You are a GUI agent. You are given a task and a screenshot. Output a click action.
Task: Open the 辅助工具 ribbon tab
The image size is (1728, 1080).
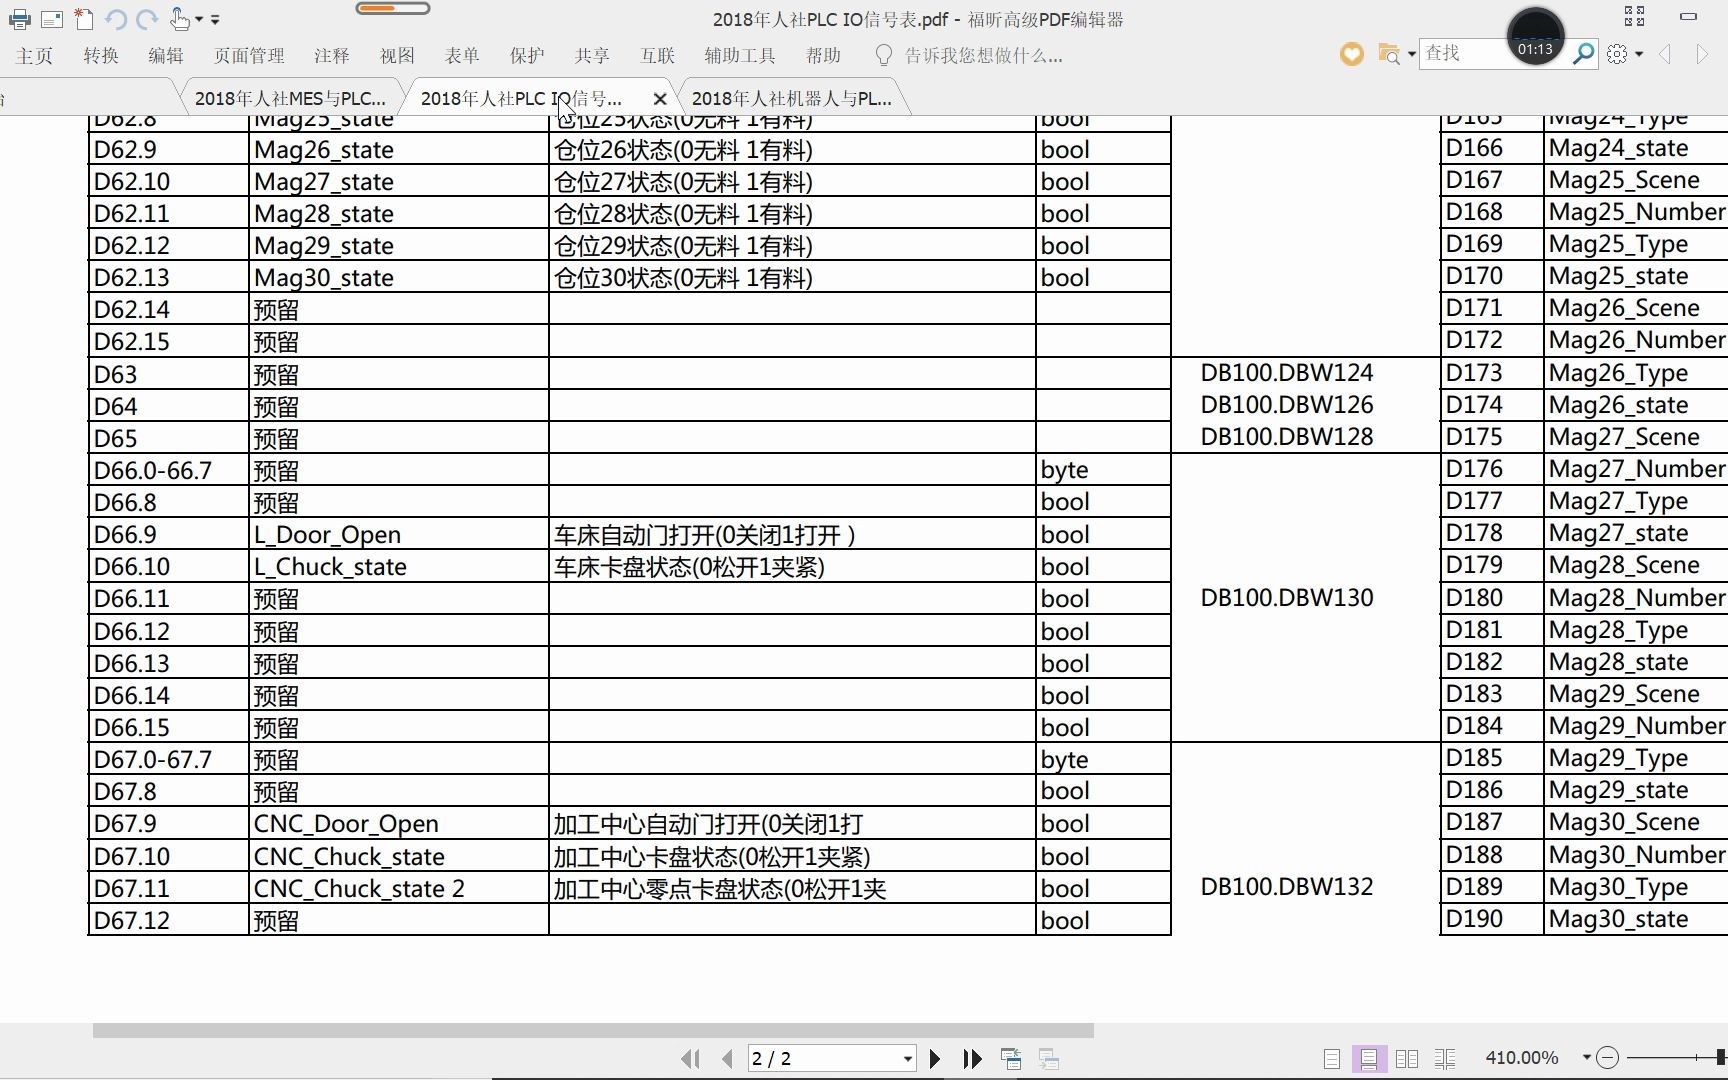click(x=740, y=55)
